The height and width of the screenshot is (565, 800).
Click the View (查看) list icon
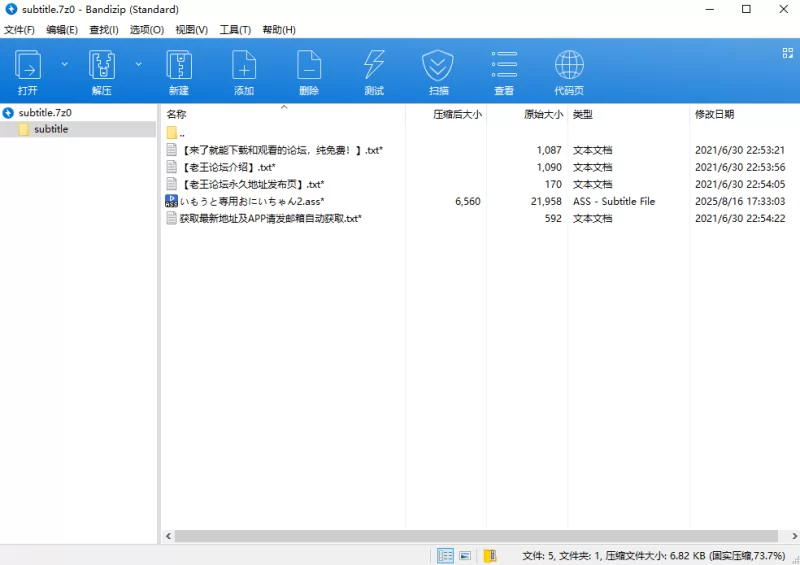click(504, 65)
